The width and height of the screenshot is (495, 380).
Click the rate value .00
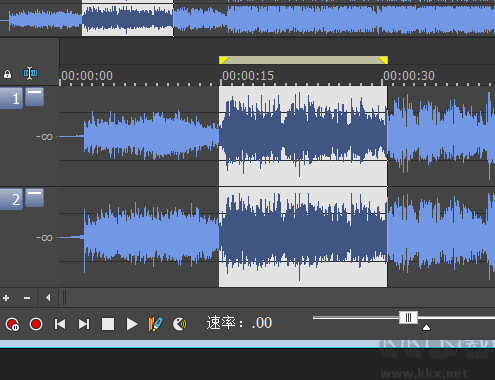(262, 323)
